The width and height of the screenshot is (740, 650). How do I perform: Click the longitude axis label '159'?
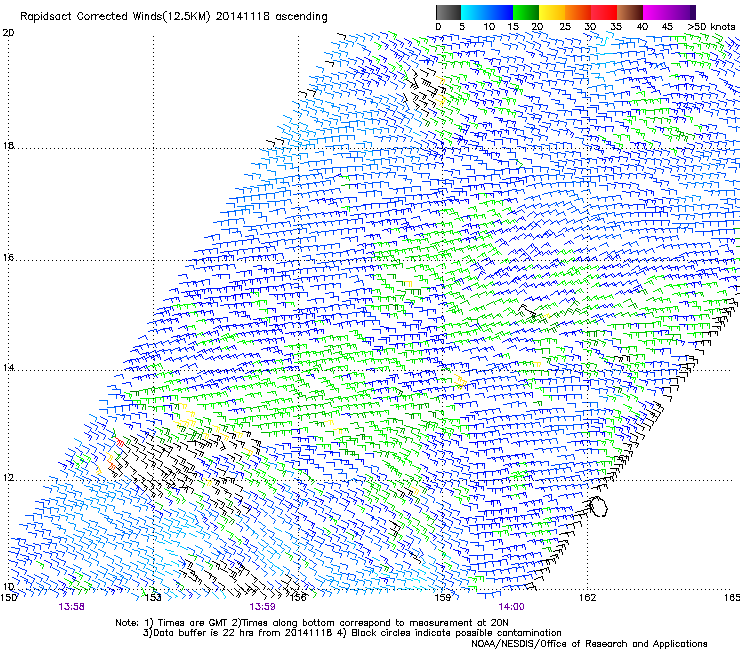443,598
